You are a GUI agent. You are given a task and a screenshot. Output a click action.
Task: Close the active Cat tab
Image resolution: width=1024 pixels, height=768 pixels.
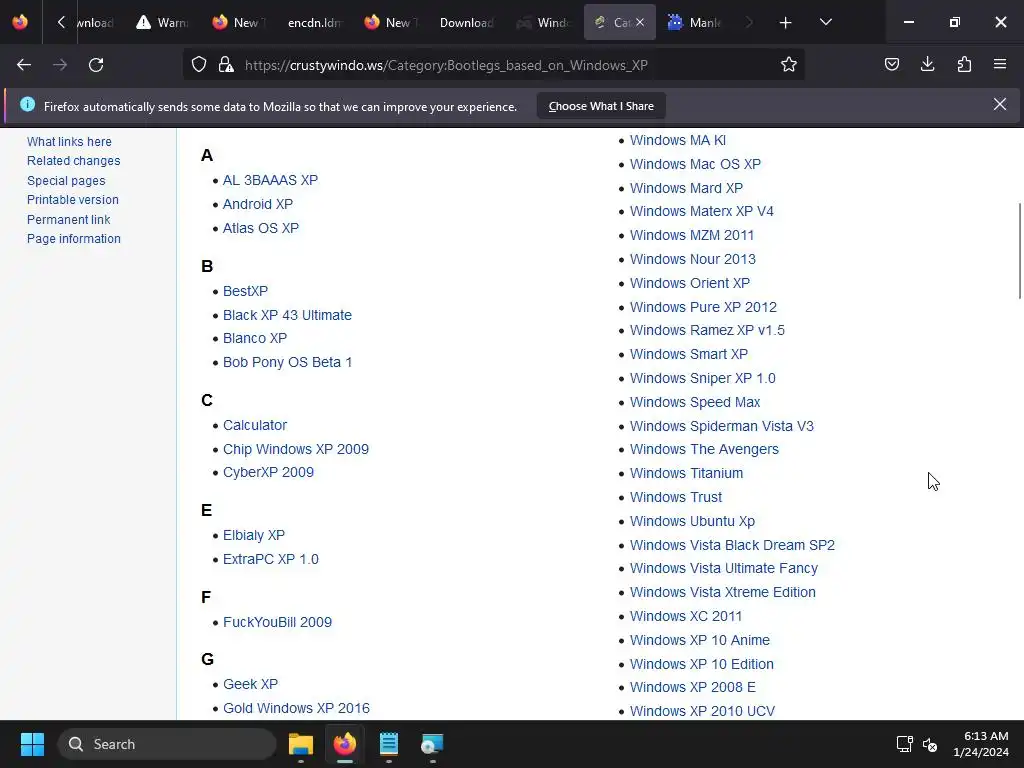pos(640,22)
